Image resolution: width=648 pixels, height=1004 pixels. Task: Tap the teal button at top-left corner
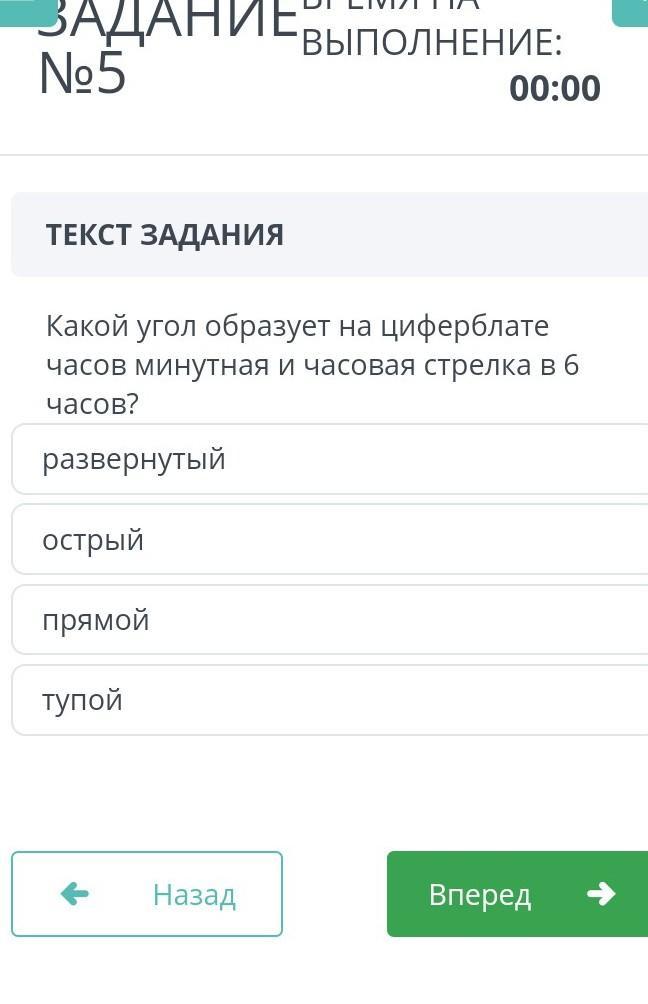pyautogui.click(x=28, y=10)
